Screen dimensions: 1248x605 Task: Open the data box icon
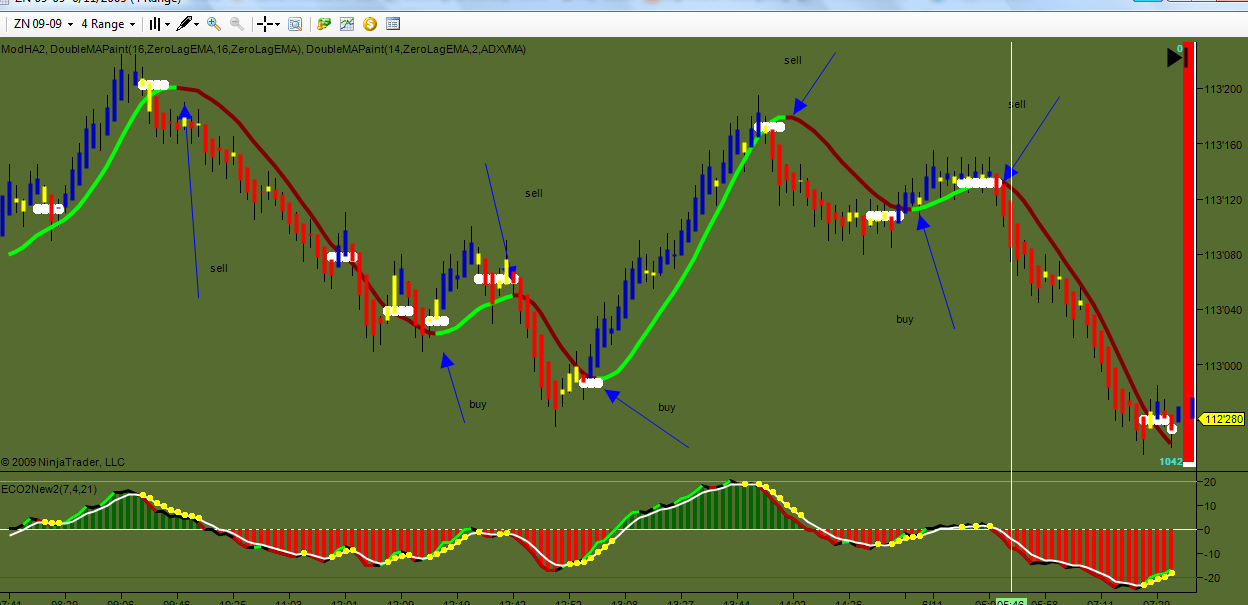(295, 23)
